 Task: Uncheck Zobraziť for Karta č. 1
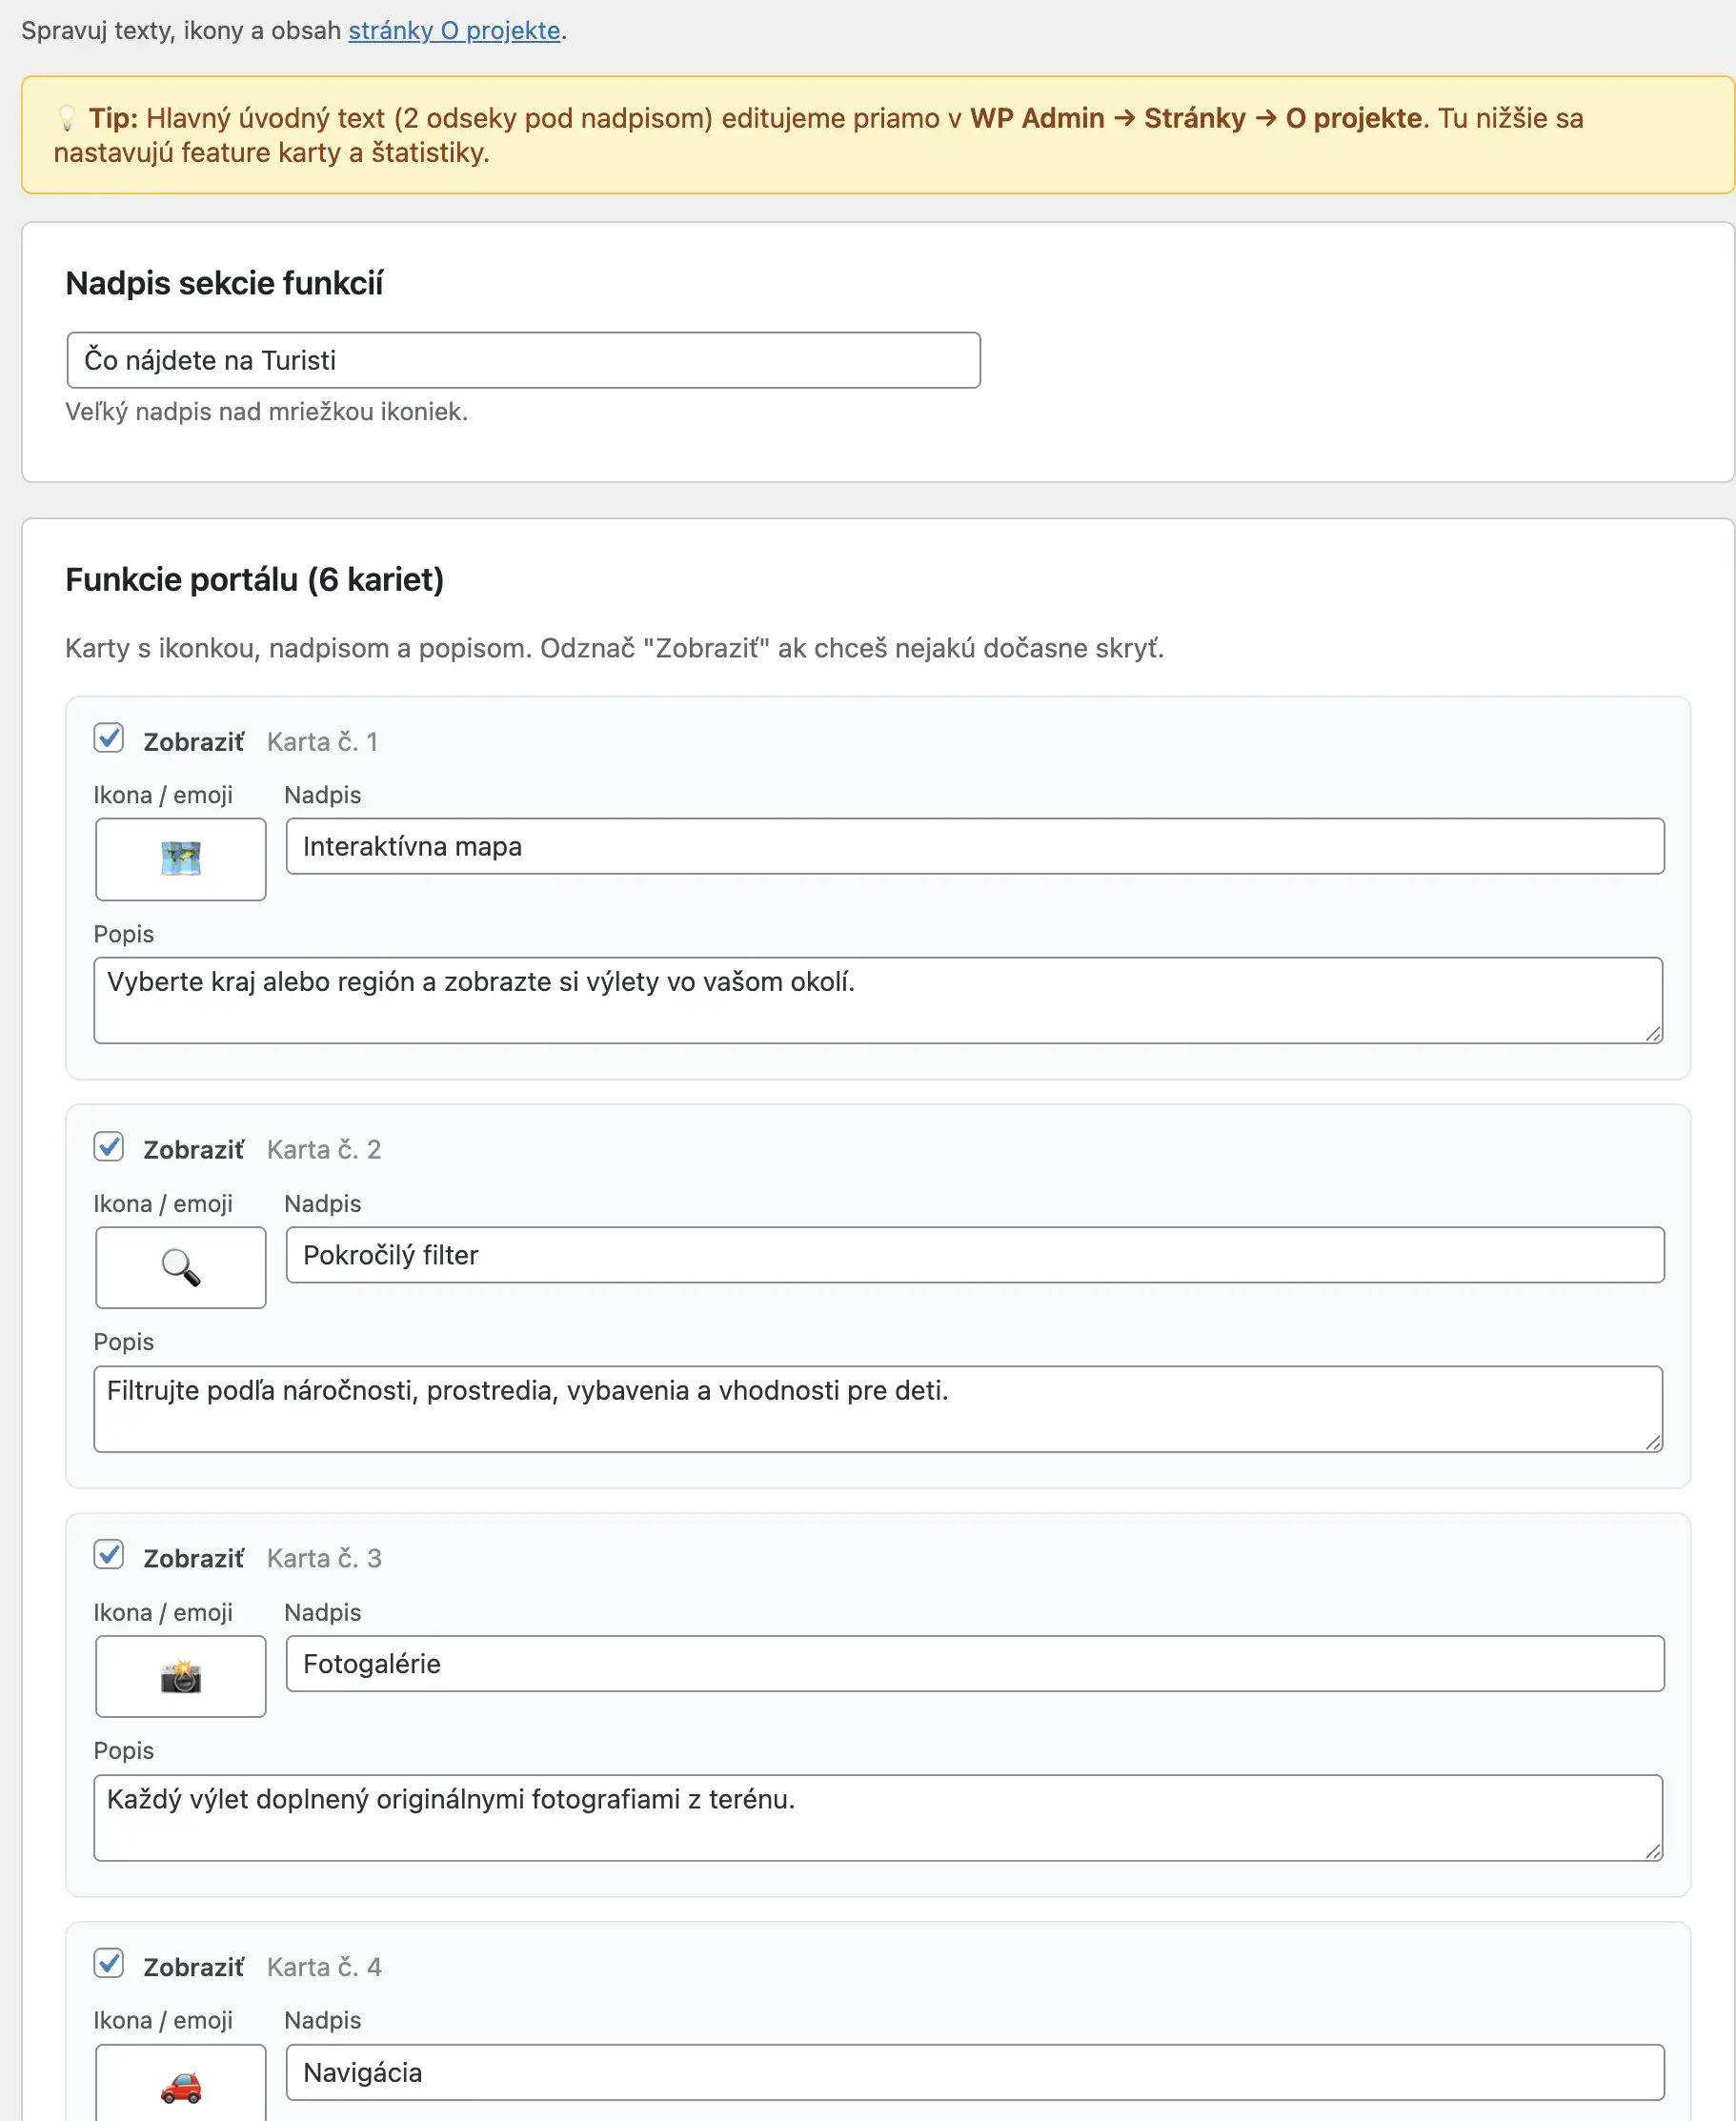click(109, 739)
